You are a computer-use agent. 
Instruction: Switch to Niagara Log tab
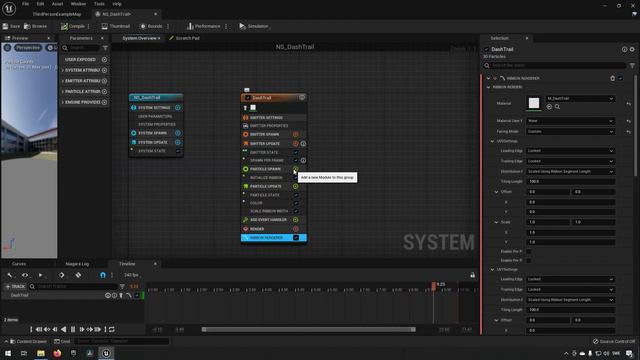(x=77, y=264)
